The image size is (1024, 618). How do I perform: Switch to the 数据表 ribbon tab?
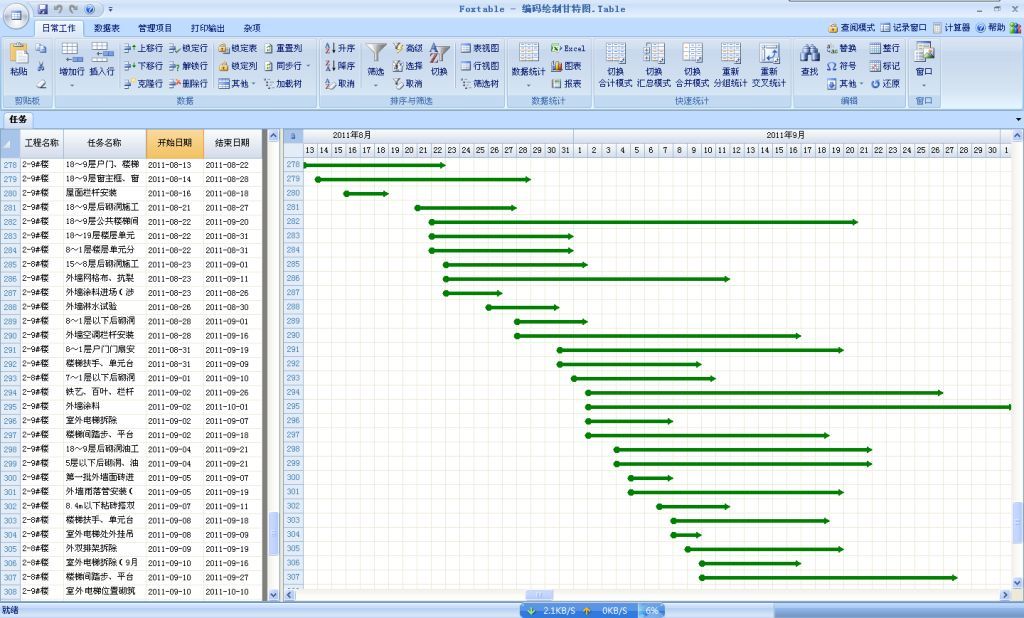pyautogui.click(x=107, y=28)
